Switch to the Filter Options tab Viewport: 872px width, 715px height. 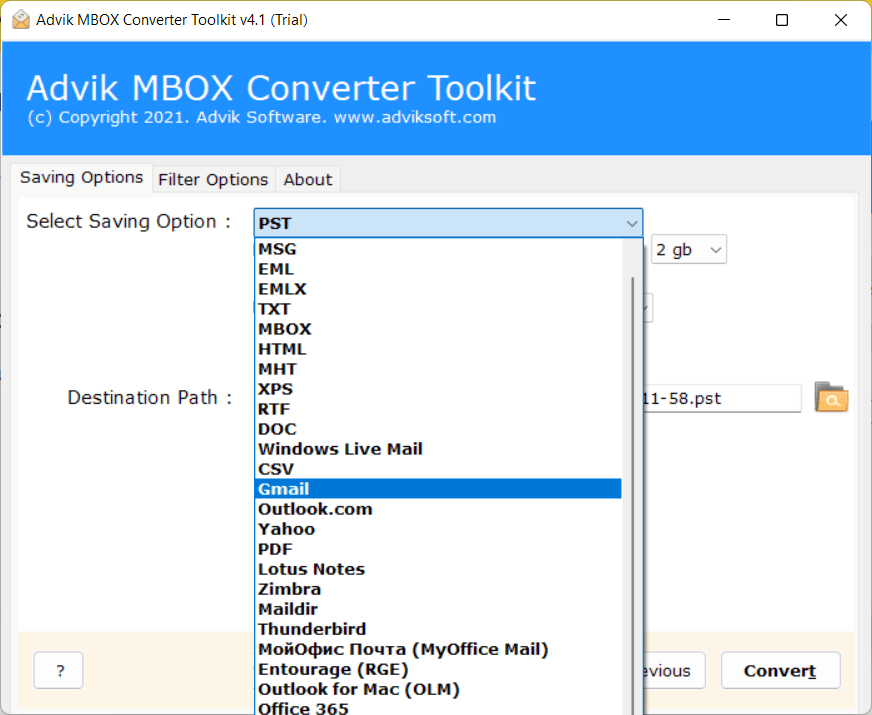point(213,179)
